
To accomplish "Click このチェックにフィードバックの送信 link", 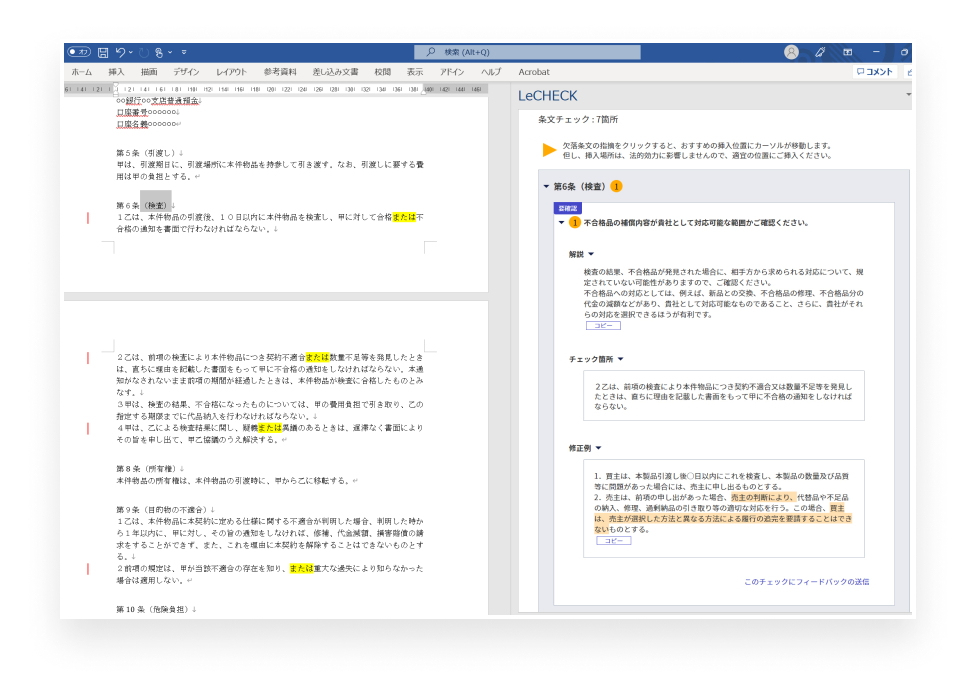I will pyautogui.click(x=807, y=582).
